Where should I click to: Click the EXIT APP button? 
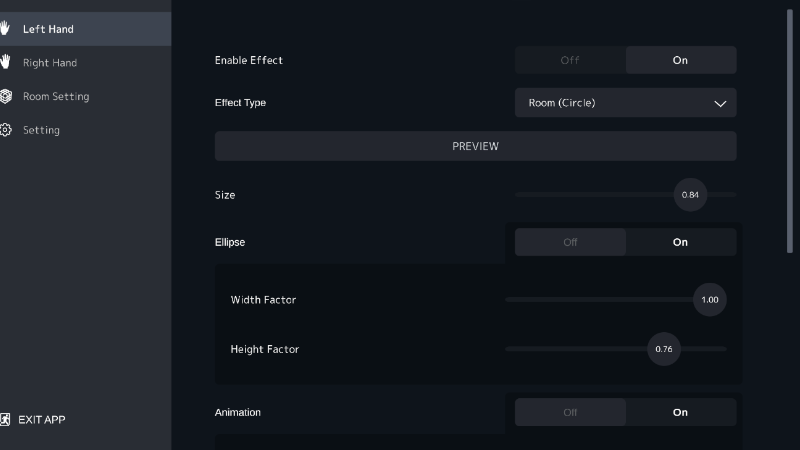point(42,420)
